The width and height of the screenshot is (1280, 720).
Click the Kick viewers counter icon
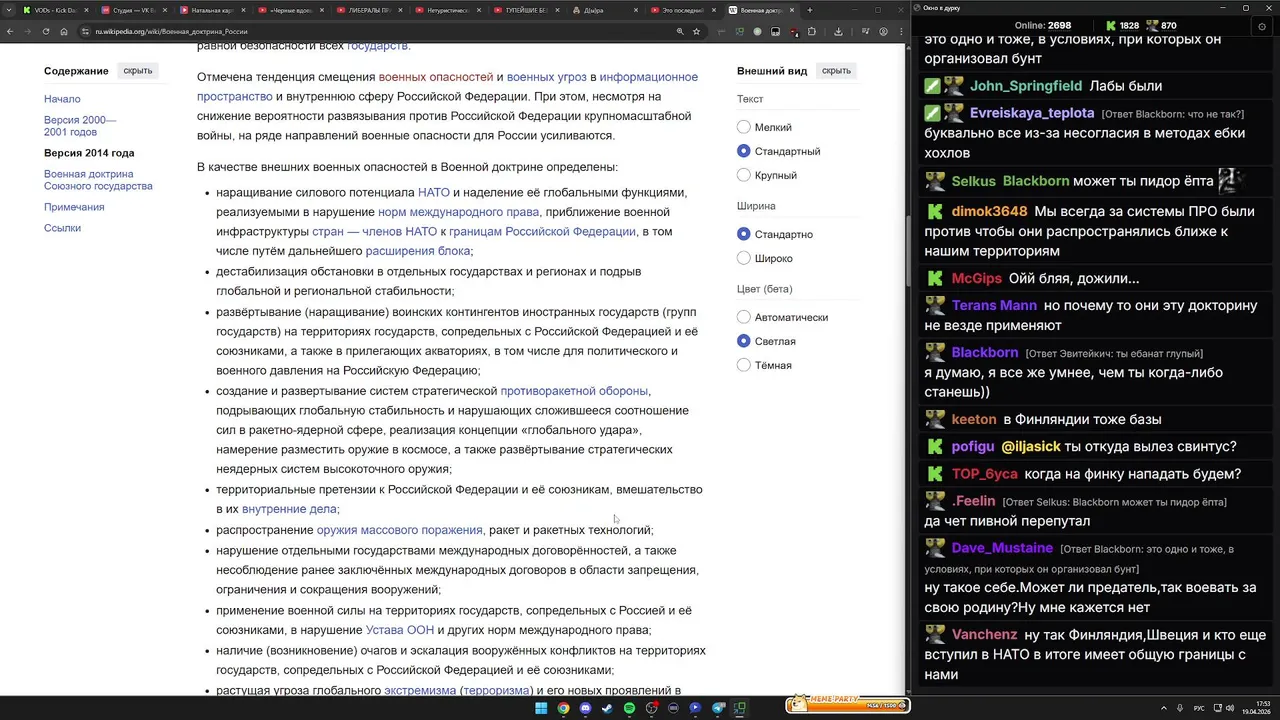pos(1112,25)
